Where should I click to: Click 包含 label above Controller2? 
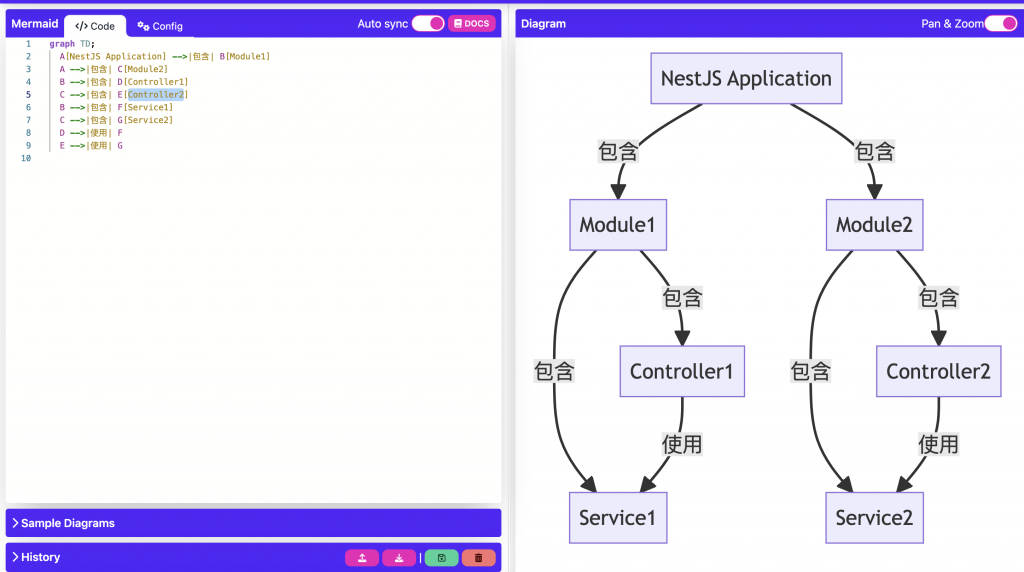tap(938, 298)
